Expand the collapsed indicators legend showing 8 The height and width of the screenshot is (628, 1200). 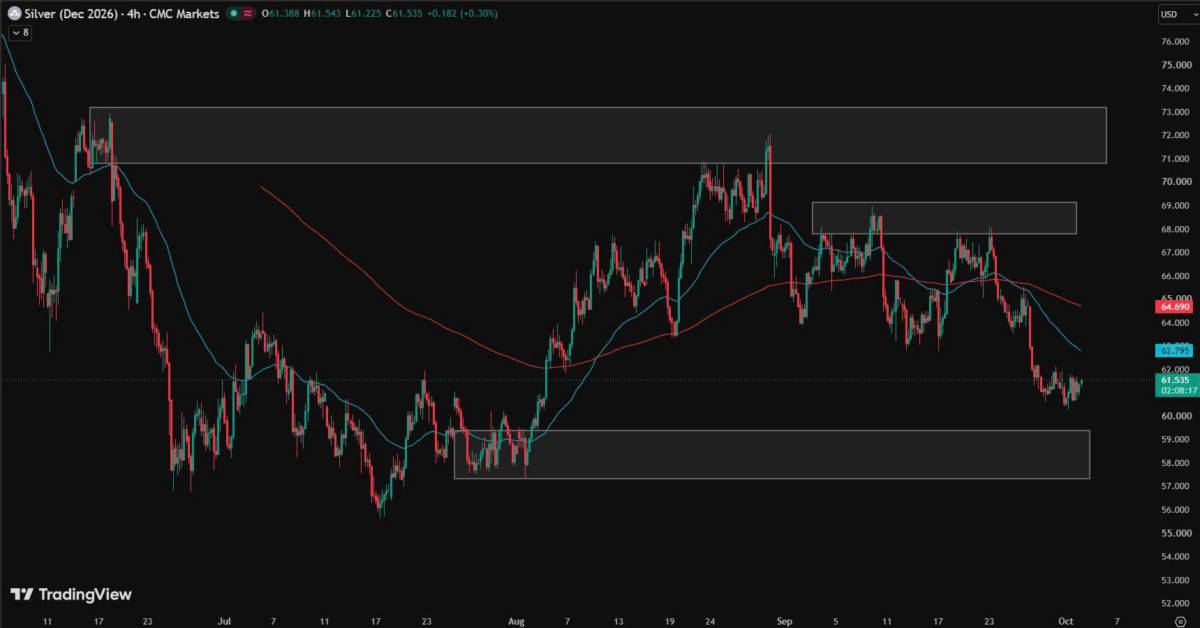point(21,33)
